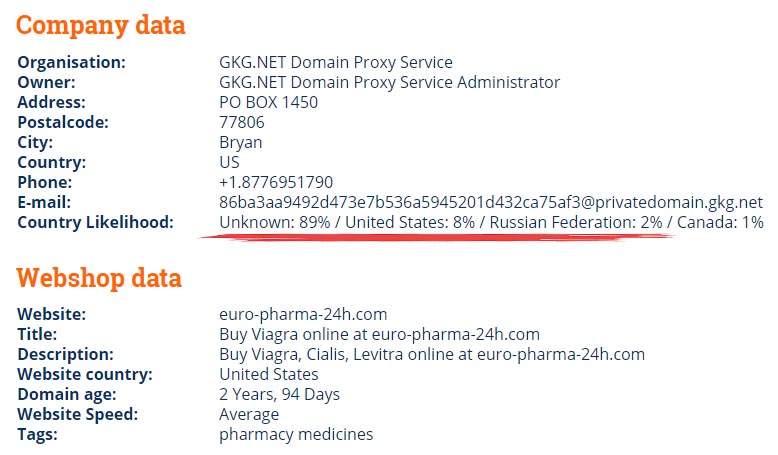Click the red underline mark
The width and height of the screenshot is (778, 455).
[437, 238]
